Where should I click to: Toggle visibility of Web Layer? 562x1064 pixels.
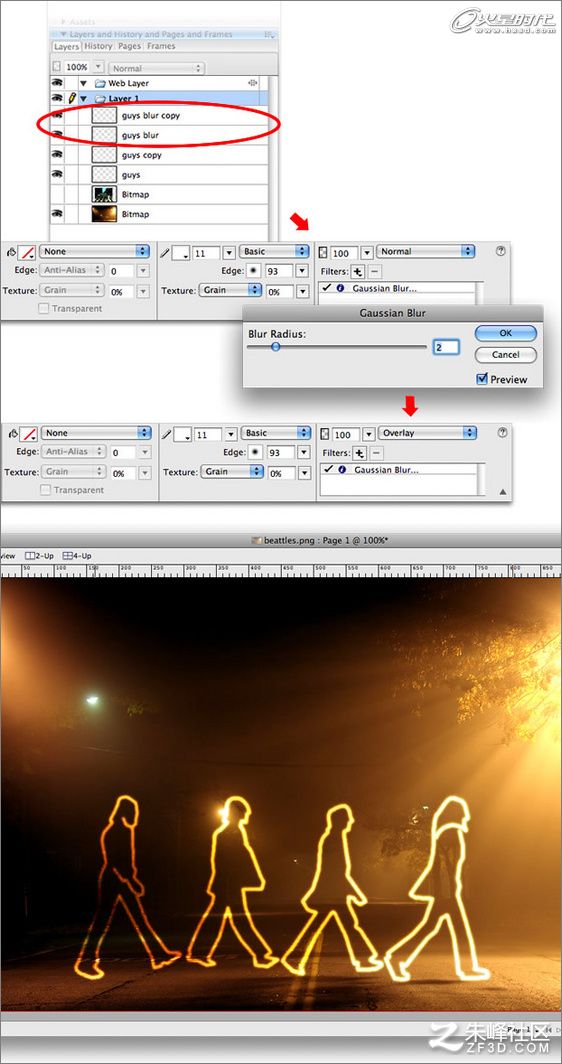pyautogui.click(x=57, y=83)
